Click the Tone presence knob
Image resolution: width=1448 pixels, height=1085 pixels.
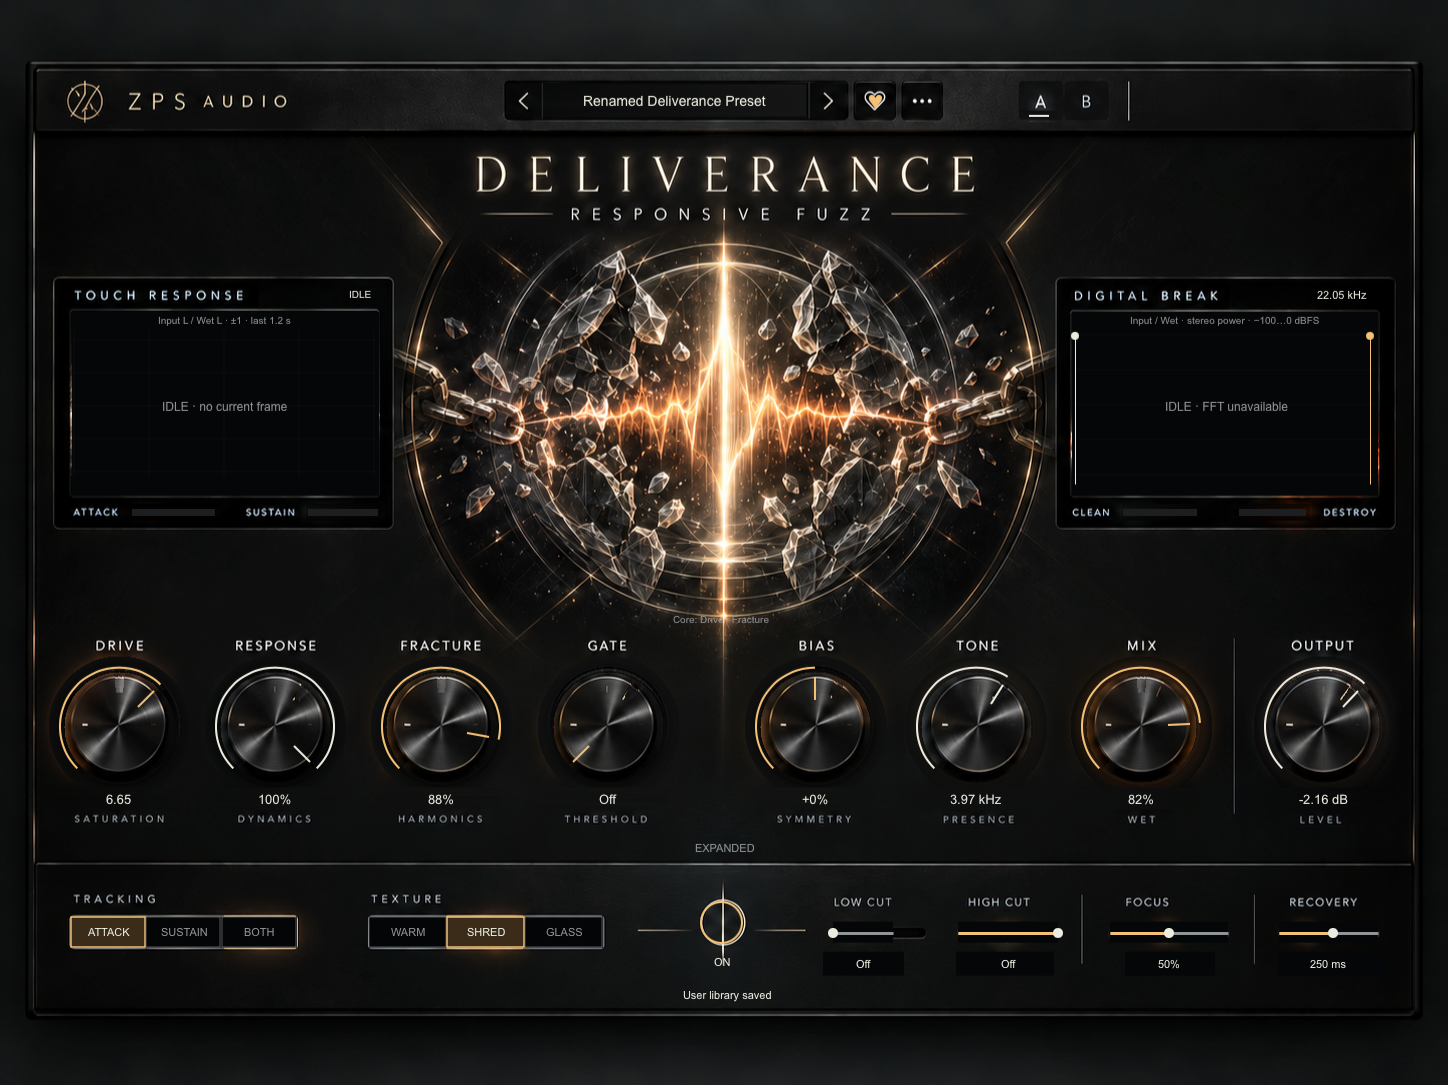coord(976,724)
